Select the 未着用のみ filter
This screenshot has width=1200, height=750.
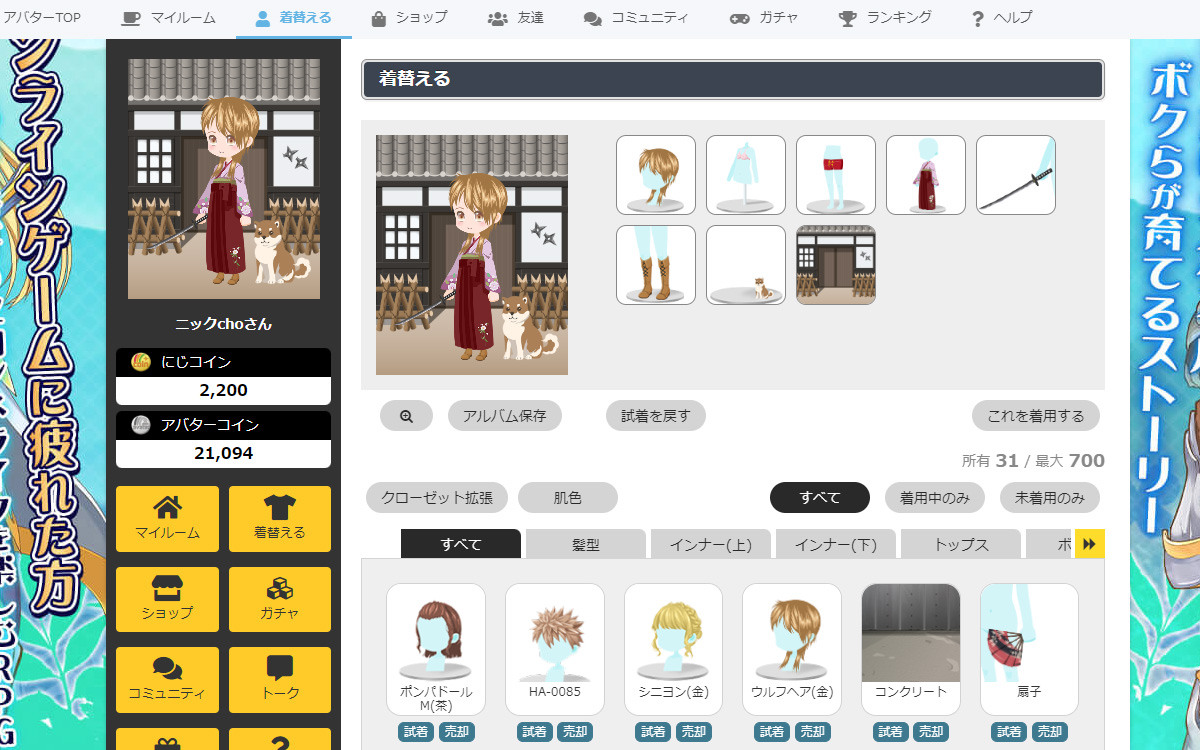pyautogui.click(x=1050, y=497)
